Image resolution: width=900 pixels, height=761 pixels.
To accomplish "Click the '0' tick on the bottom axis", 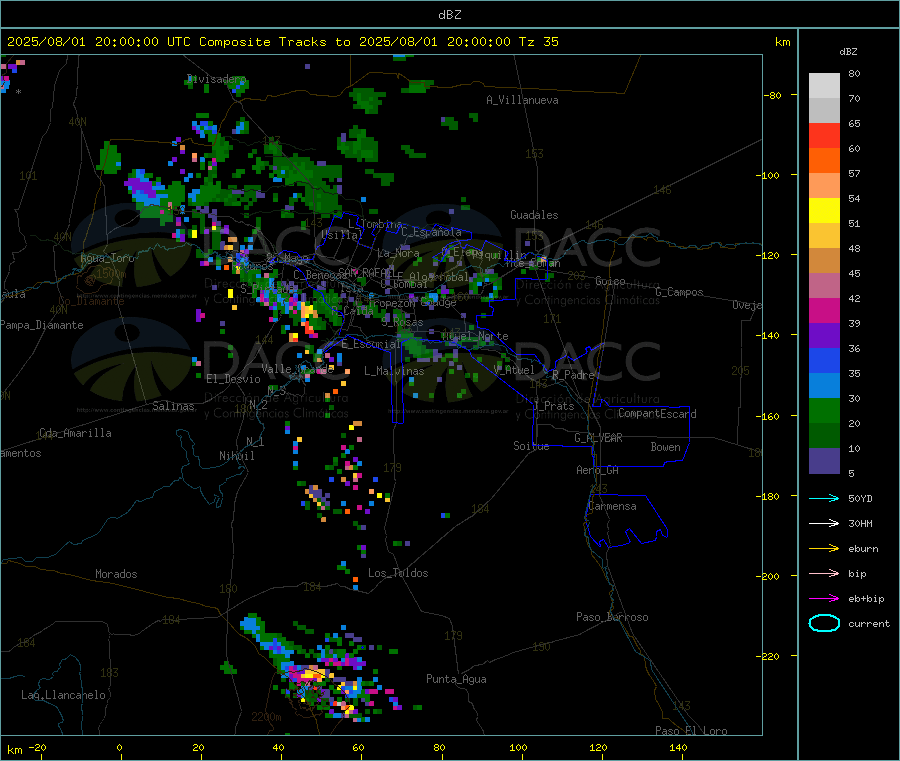I will pos(119,747).
